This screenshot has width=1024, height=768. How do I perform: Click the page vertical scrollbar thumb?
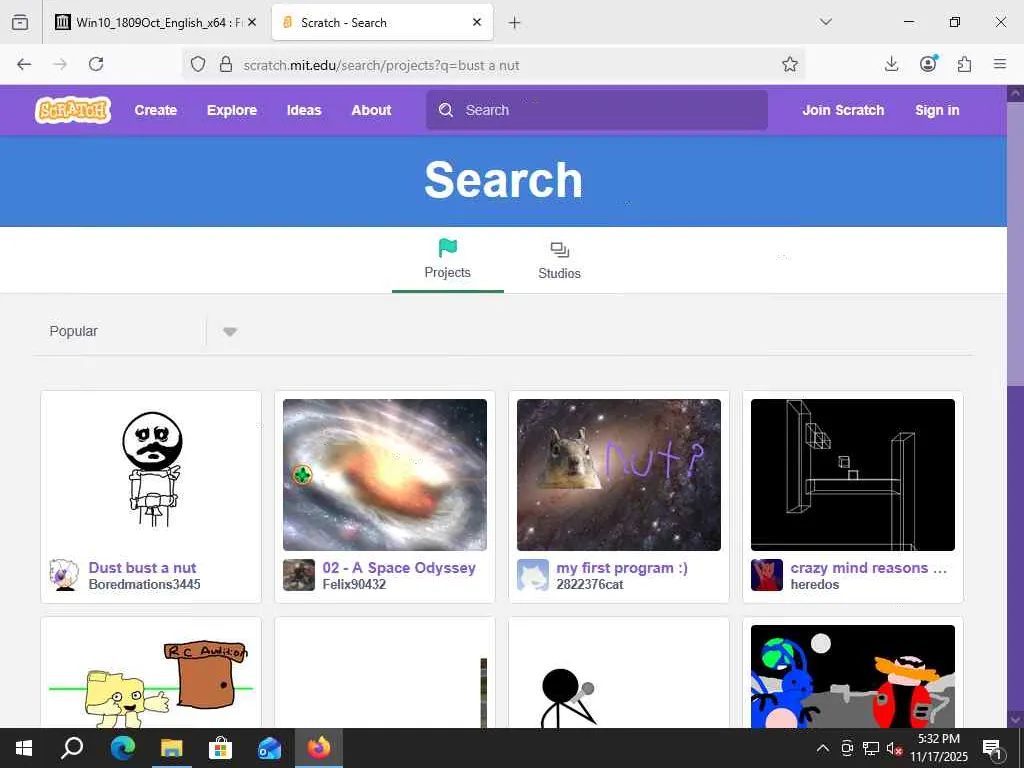coord(1015,243)
